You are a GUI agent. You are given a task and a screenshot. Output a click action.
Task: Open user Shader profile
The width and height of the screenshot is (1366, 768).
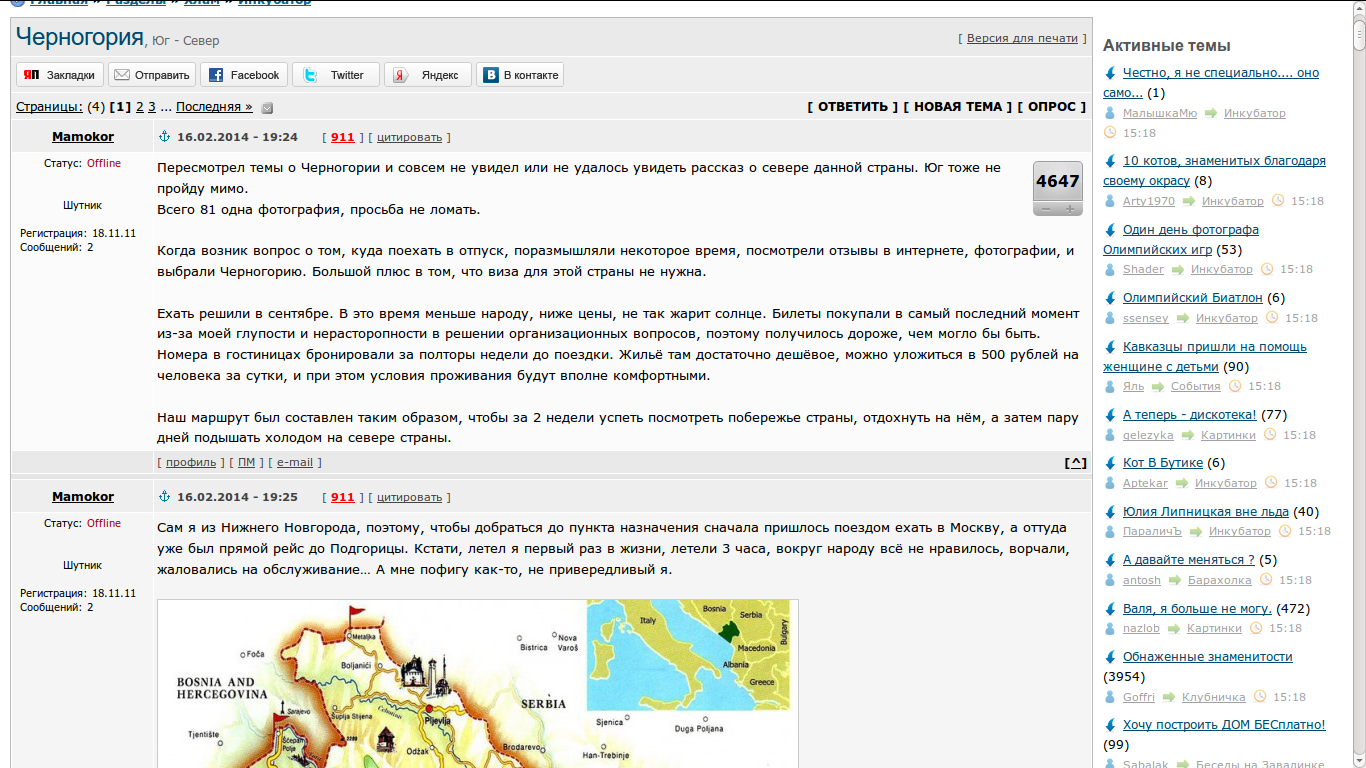click(x=1143, y=269)
